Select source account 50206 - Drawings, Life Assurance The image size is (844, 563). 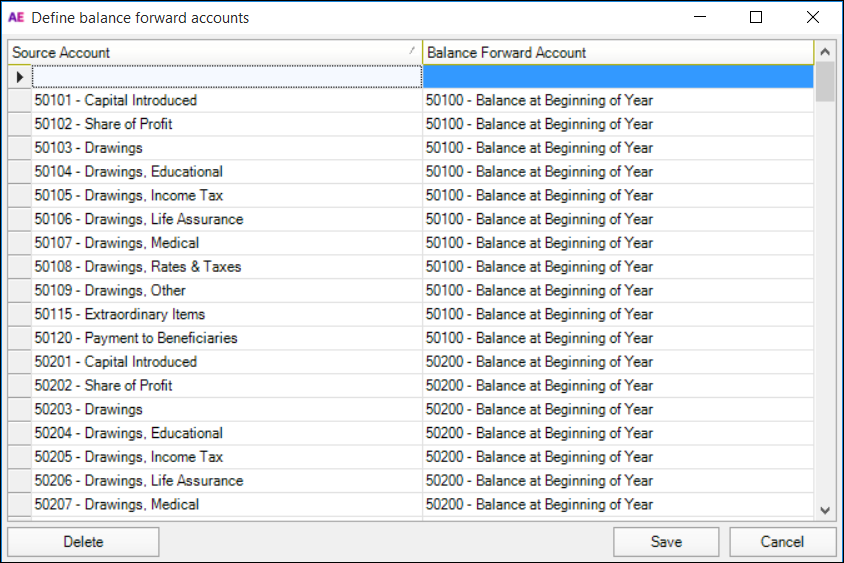coord(139,480)
